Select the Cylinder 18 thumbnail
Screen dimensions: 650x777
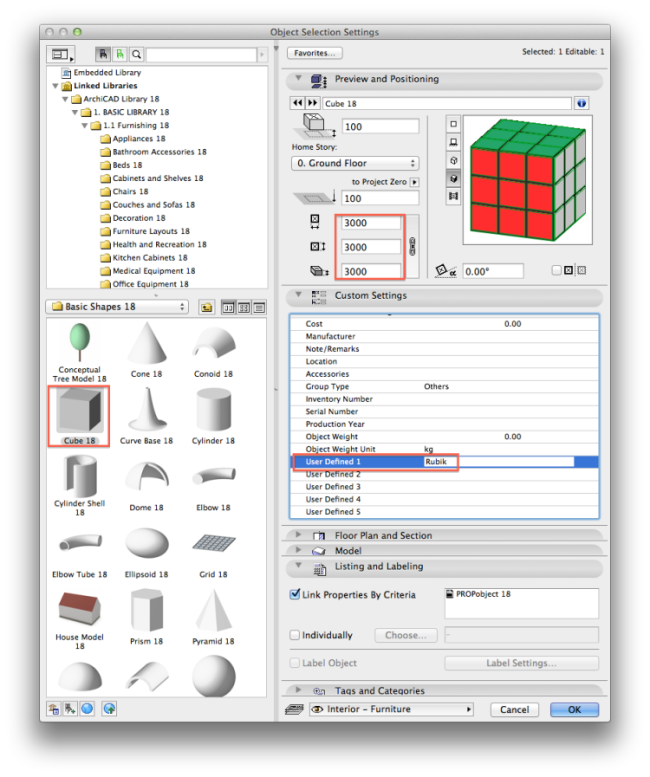click(213, 416)
